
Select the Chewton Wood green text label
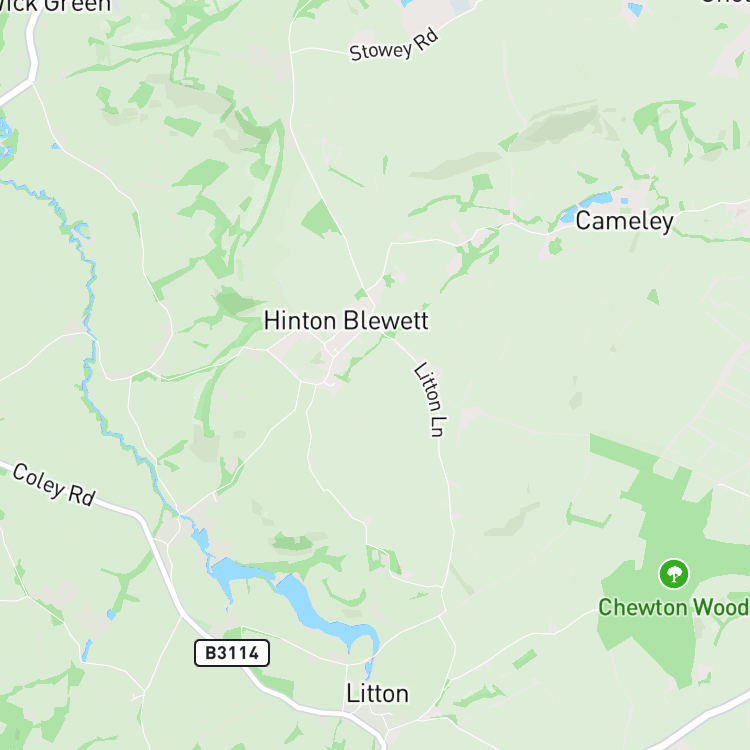point(674,607)
